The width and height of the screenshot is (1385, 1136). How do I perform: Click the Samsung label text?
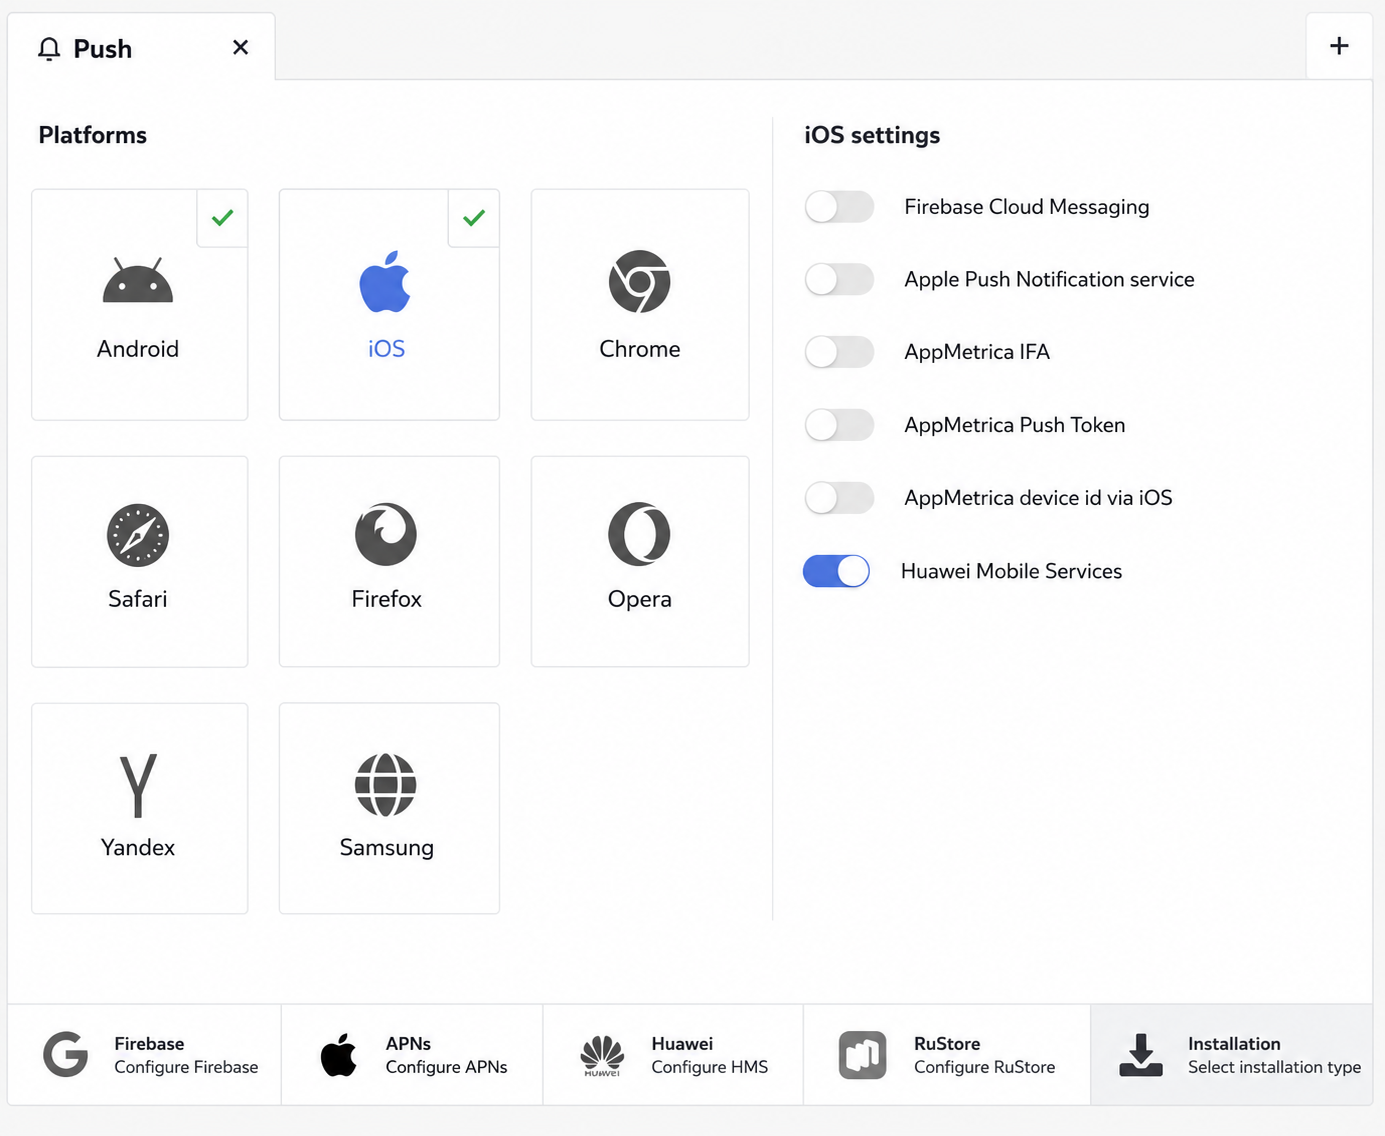[x=386, y=847]
